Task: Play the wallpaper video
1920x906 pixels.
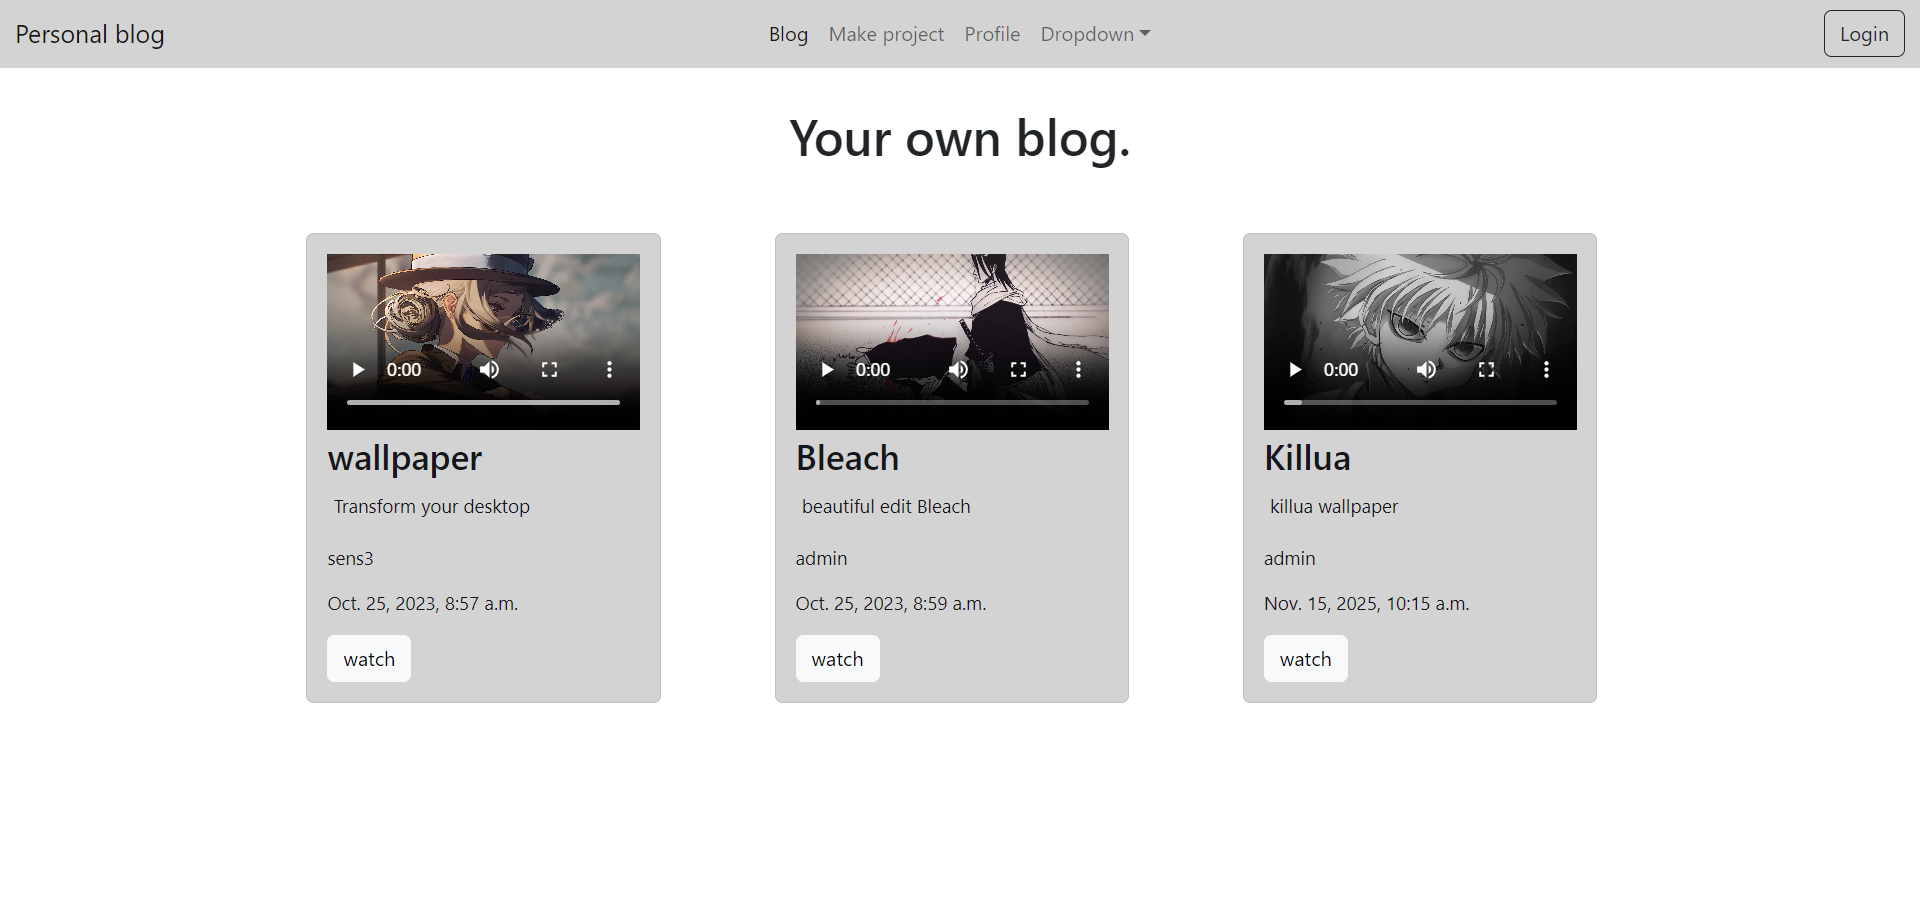Action: click(x=358, y=370)
